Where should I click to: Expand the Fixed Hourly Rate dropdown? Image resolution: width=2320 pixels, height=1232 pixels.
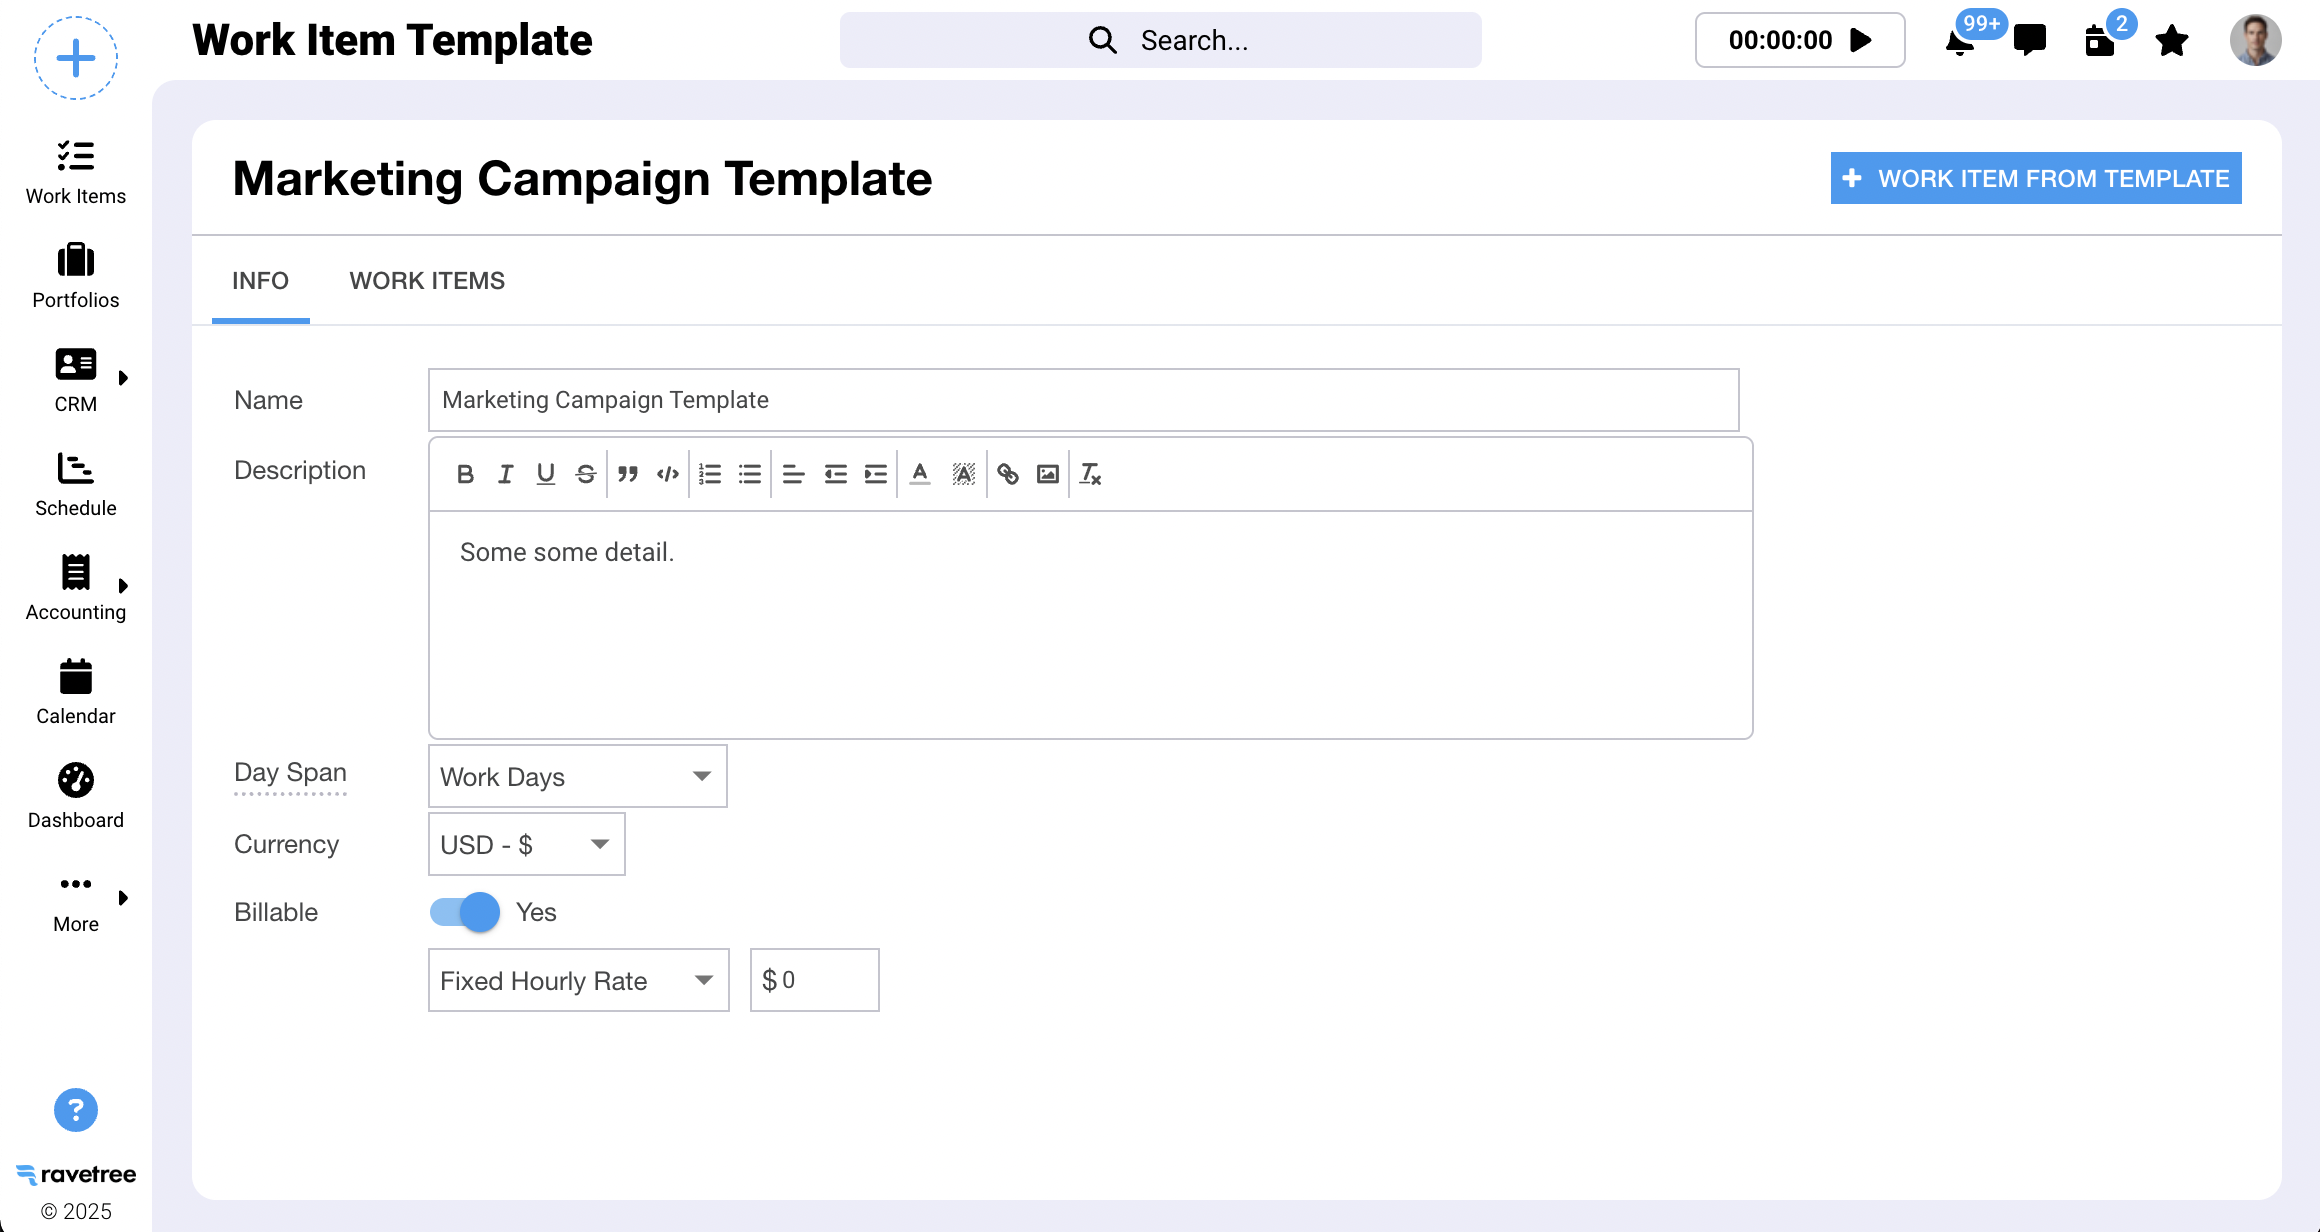point(578,980)
